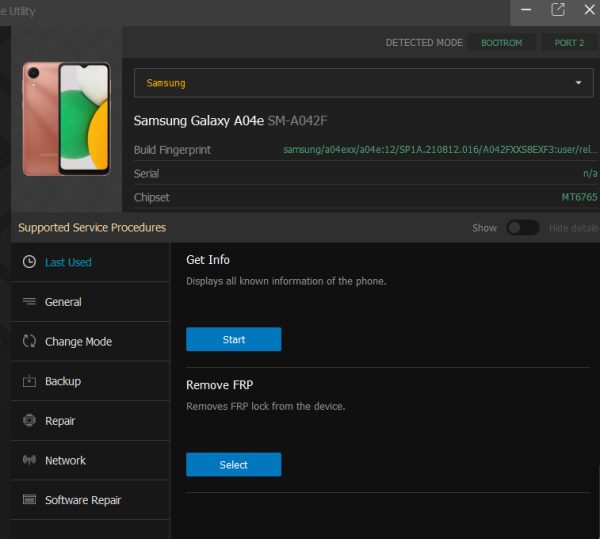This screenshot has width=600, height=539.
Task: Click the PORT 2 badge
Action: click(x=569, y=42)
